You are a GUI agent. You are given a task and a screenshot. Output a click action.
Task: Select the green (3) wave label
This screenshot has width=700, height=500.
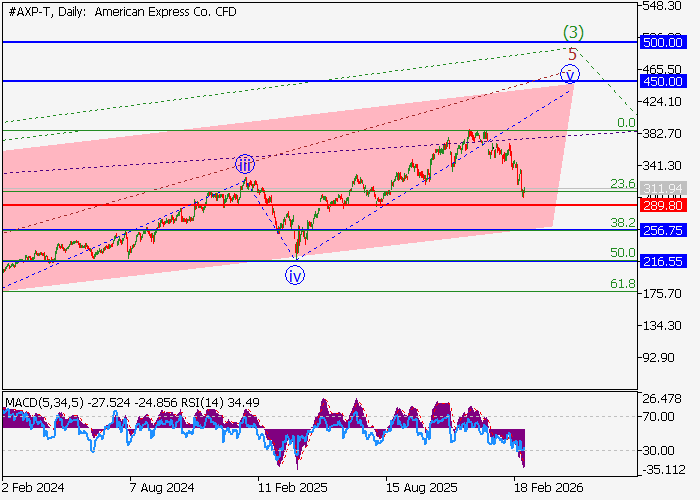pos(570,32)
